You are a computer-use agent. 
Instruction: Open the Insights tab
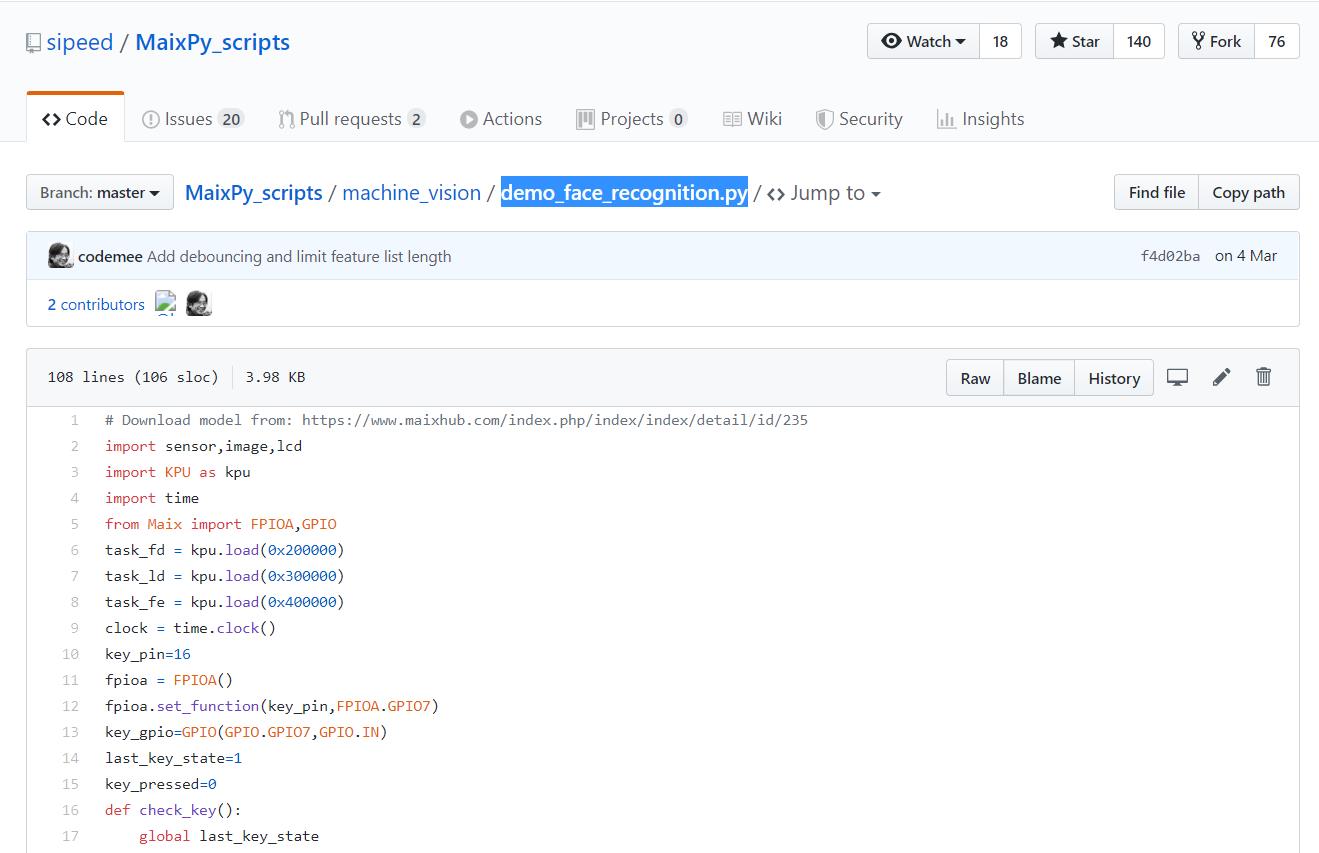[980, 119]
